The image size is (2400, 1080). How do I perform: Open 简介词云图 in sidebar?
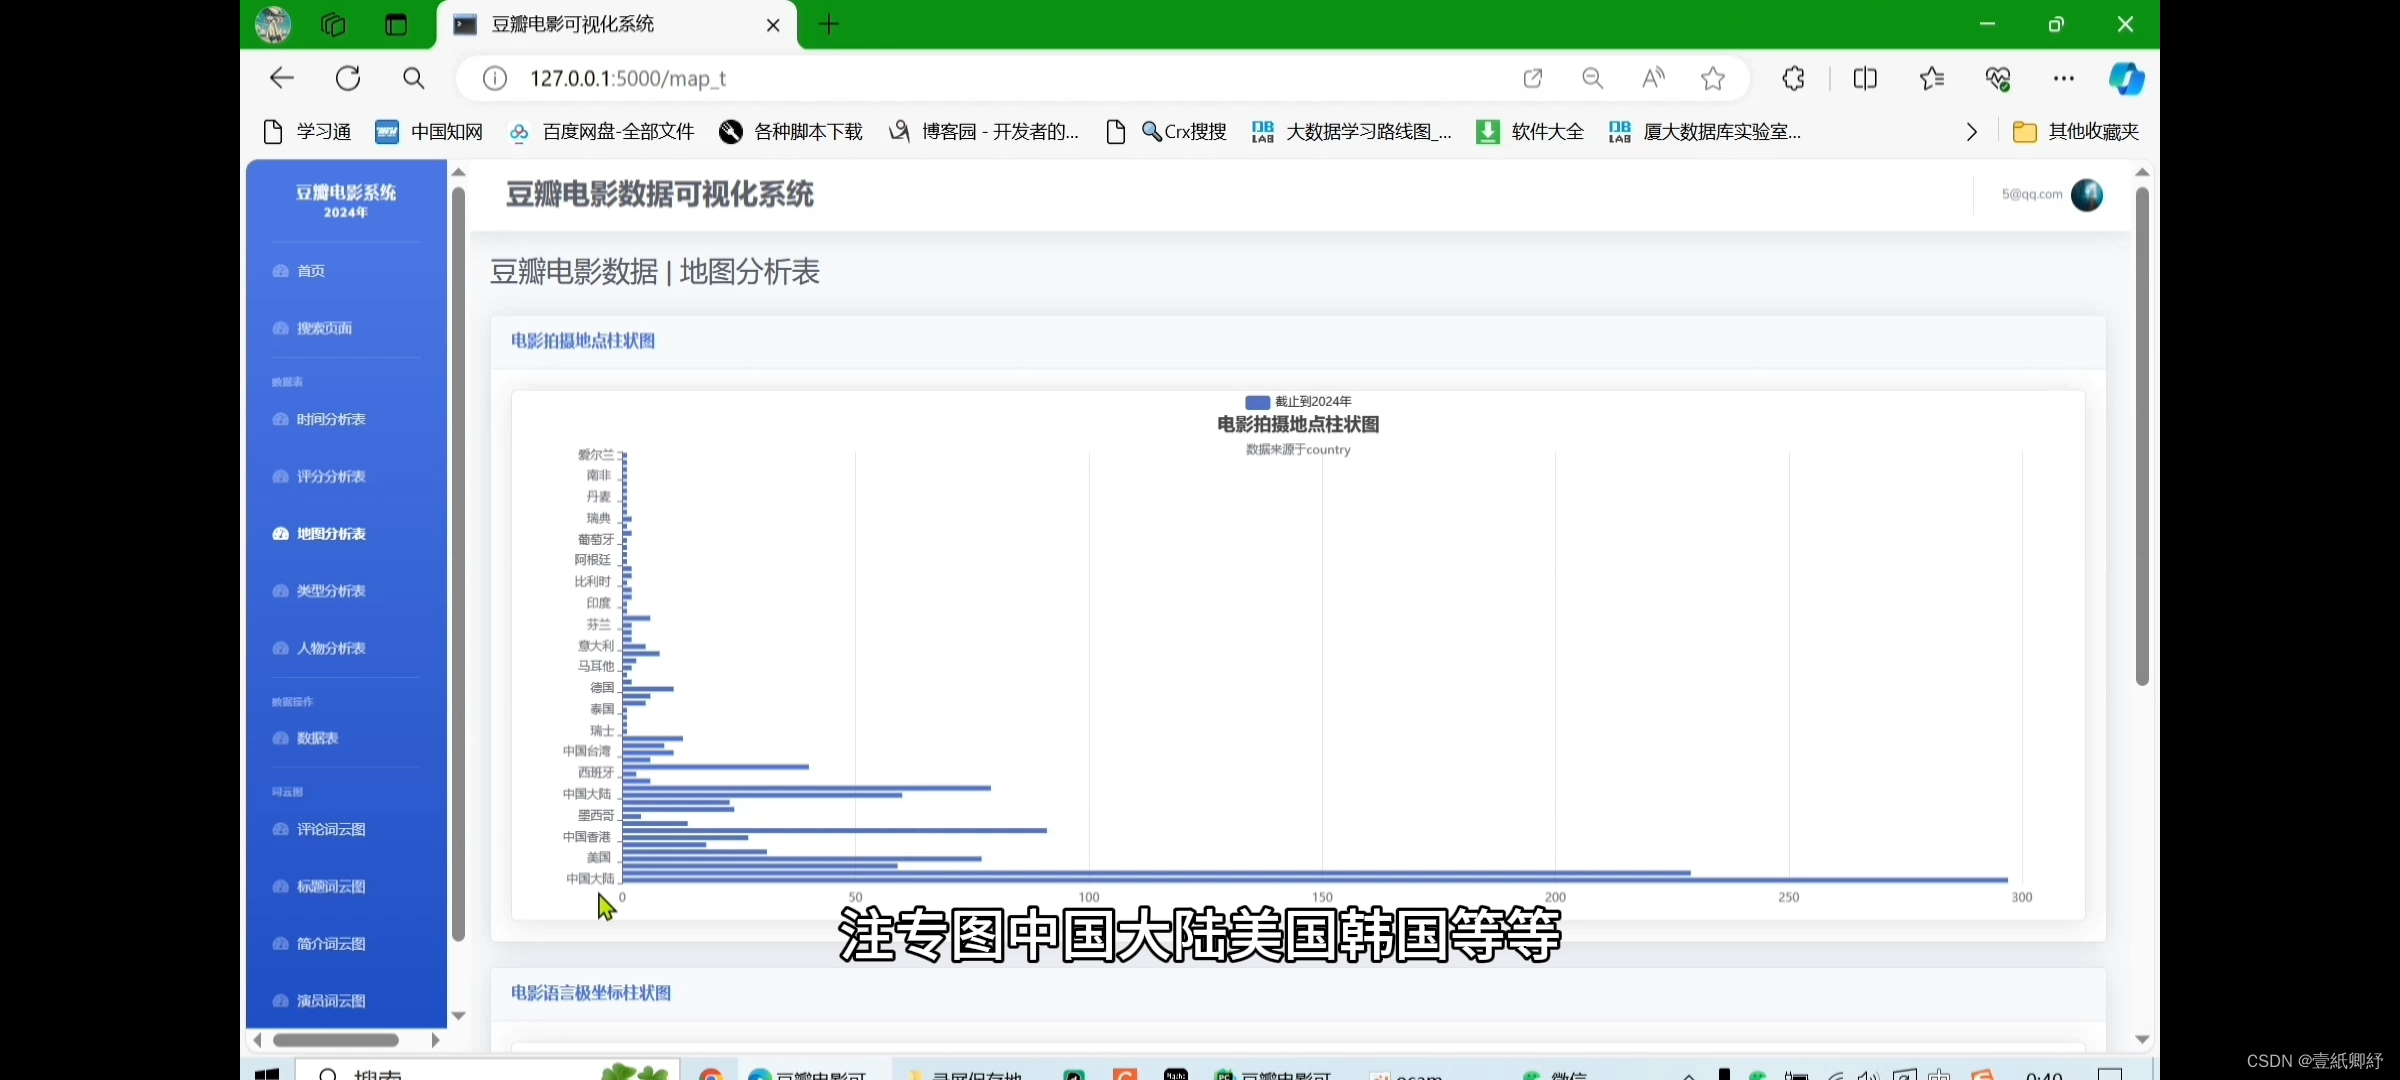click(319, 943)
